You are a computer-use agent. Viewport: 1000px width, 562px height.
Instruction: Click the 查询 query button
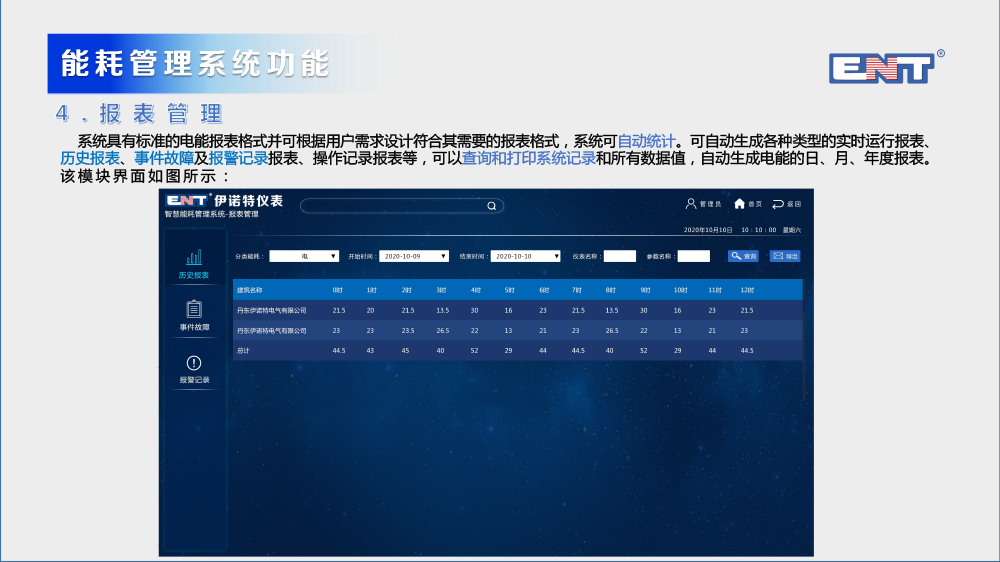743,256
